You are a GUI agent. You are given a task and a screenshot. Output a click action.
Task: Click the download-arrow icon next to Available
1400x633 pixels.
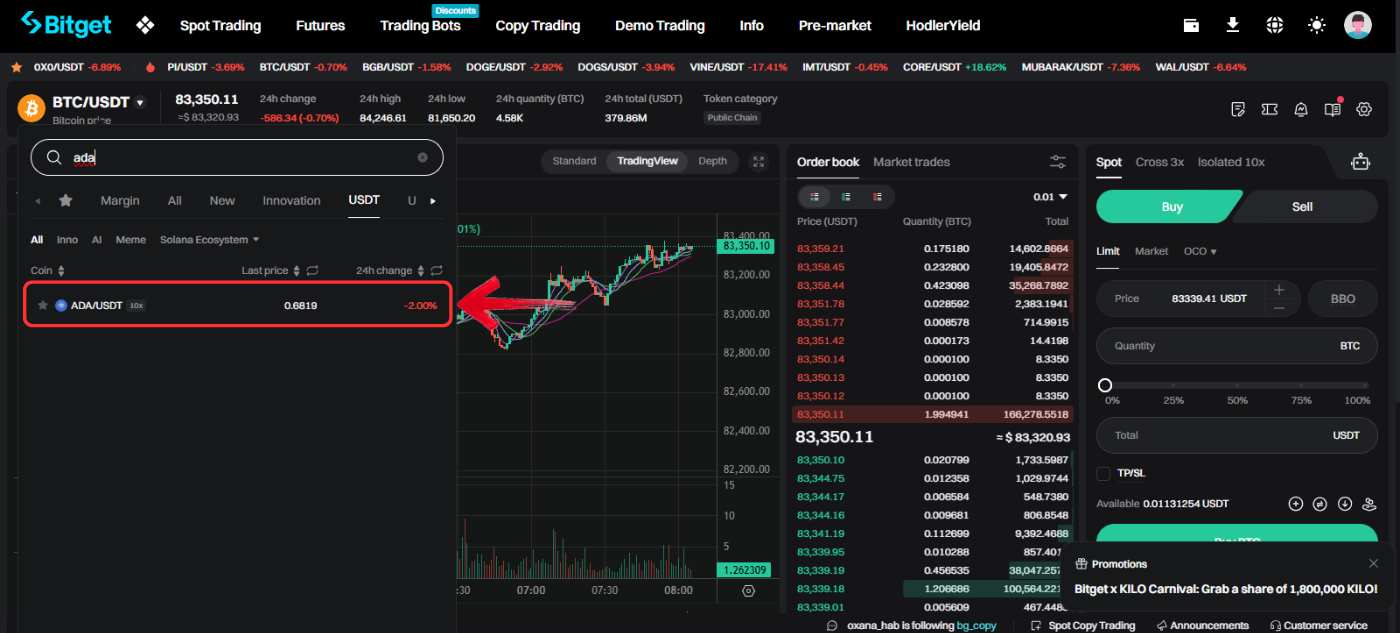tap(1345, 504)
